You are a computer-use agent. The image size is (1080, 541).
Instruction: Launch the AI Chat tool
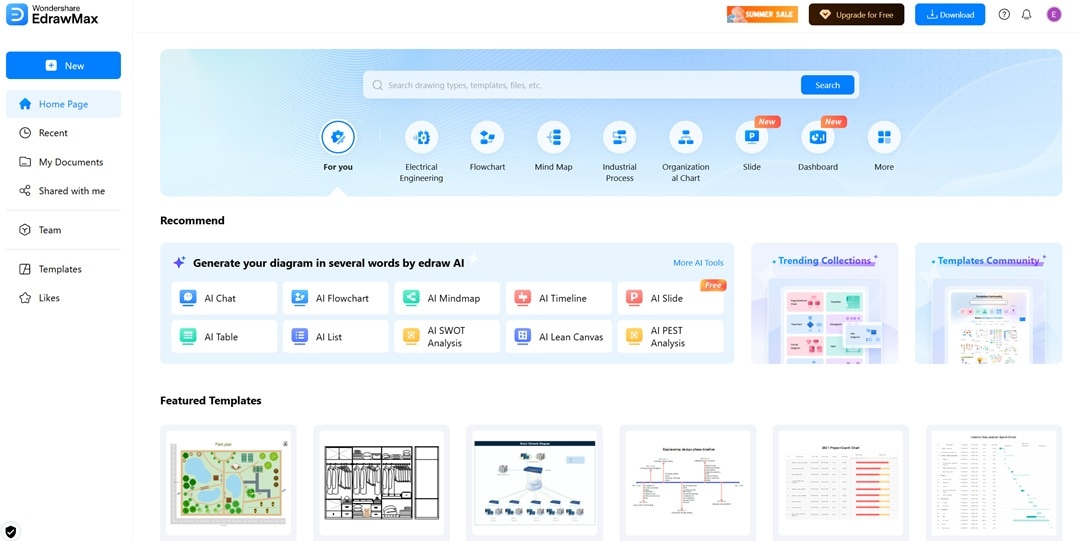point(224,298)
